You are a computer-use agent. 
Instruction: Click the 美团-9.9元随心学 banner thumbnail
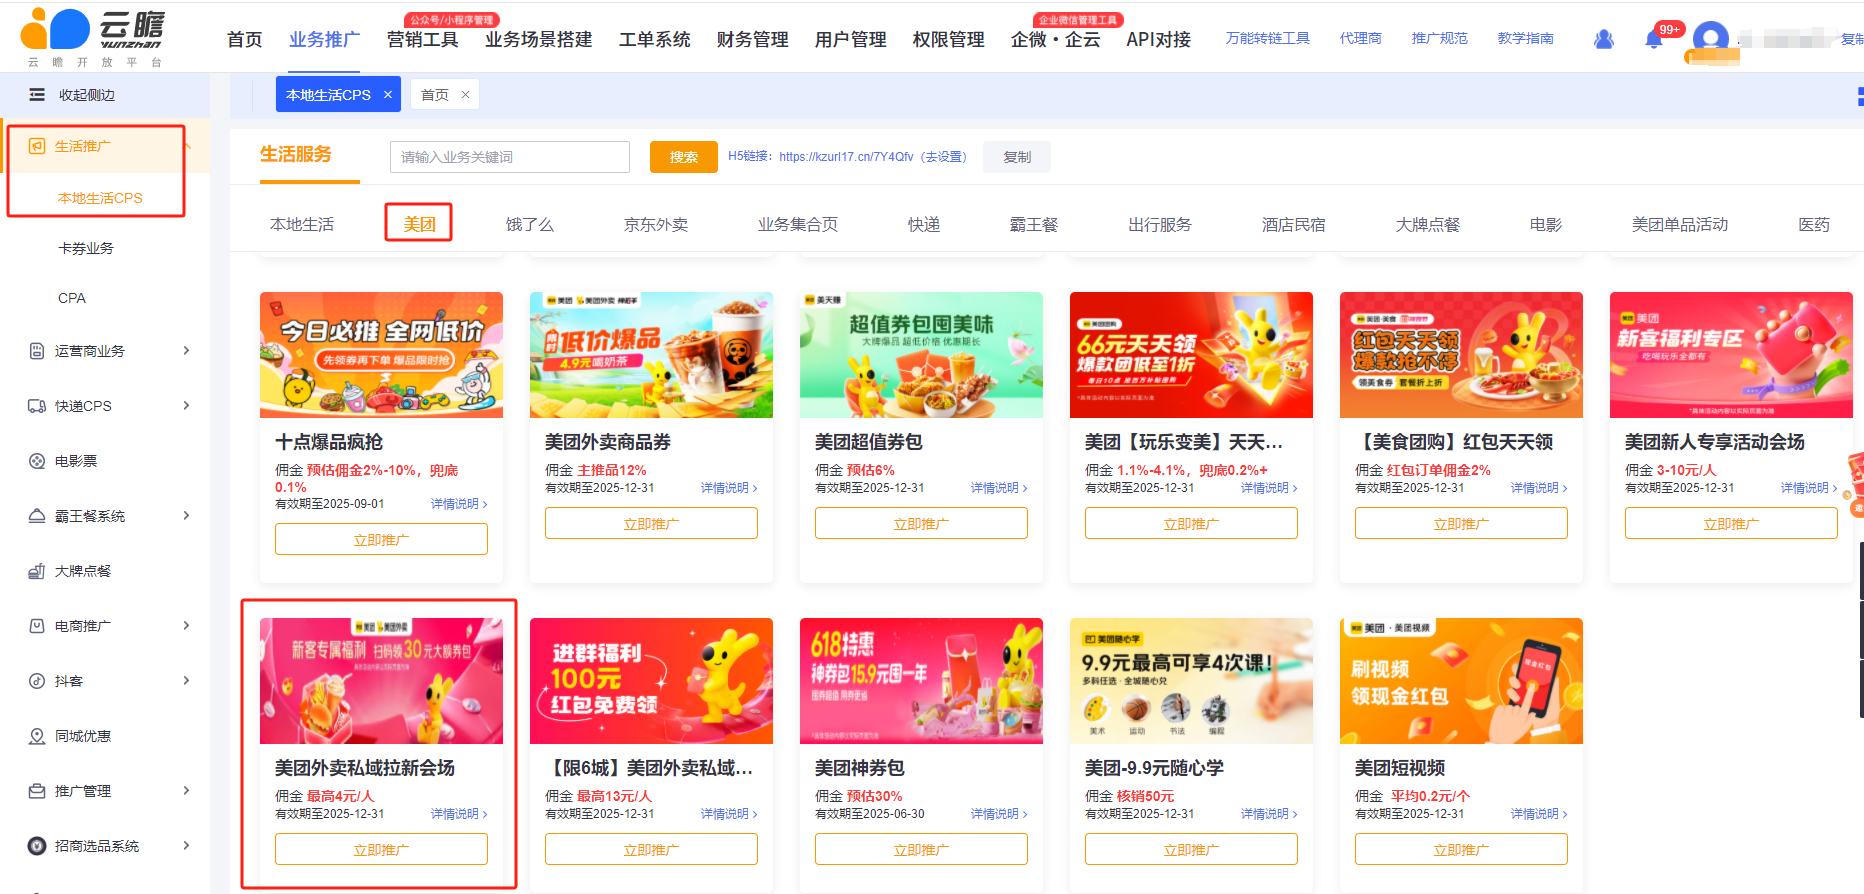1191,681
